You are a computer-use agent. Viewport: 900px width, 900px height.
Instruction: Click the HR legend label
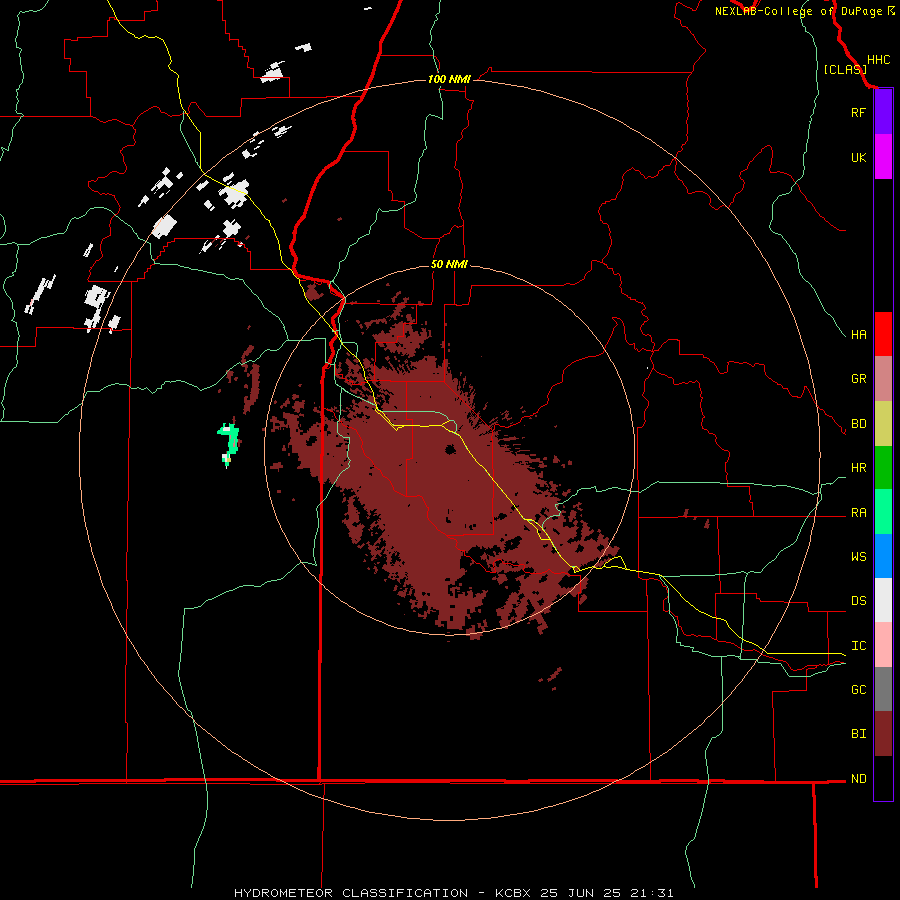(x=858, y=468)
